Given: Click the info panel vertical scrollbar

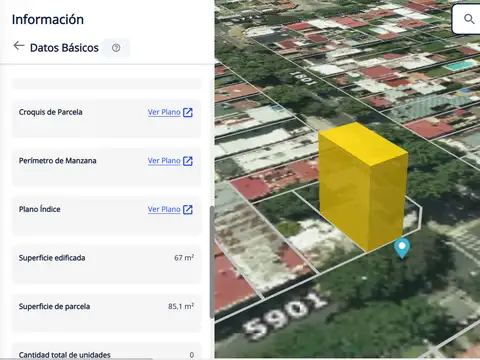Looking at the screenshot, I should coord(212,262).
